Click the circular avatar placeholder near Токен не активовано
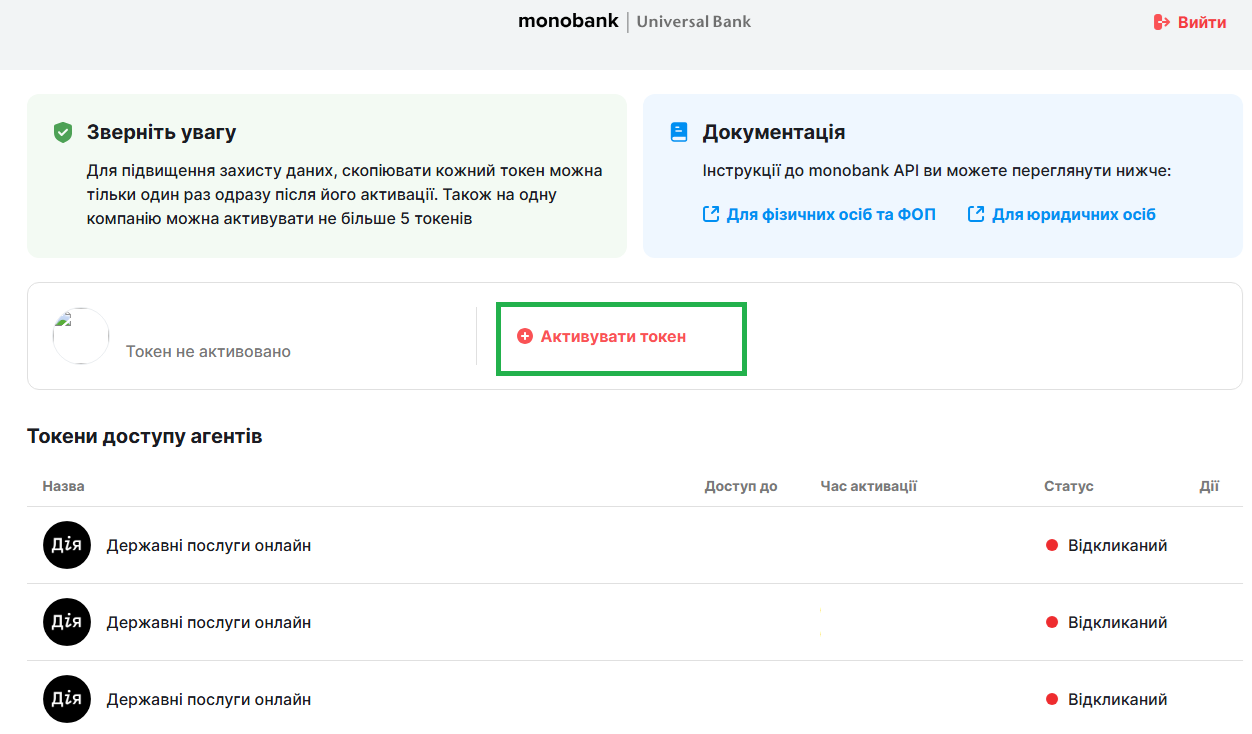1252x734 pixels. coord(80,336)
